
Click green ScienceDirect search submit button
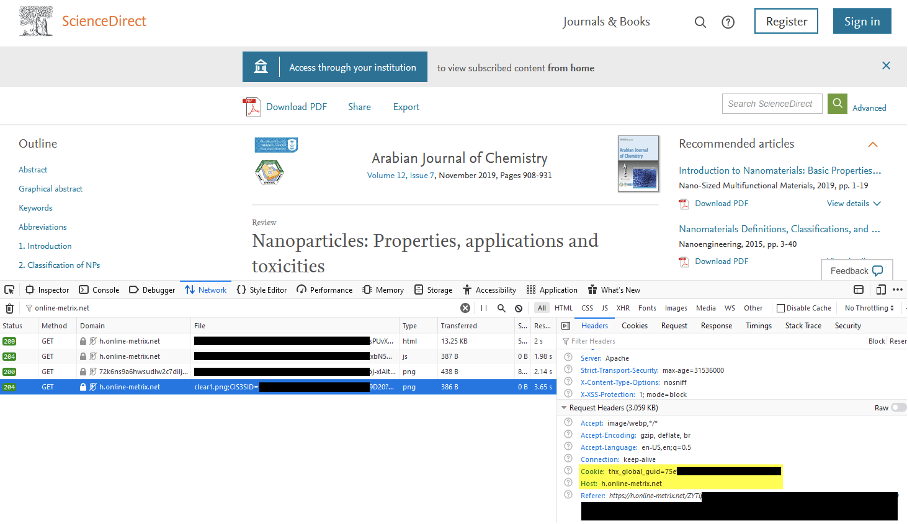[837, 104]
